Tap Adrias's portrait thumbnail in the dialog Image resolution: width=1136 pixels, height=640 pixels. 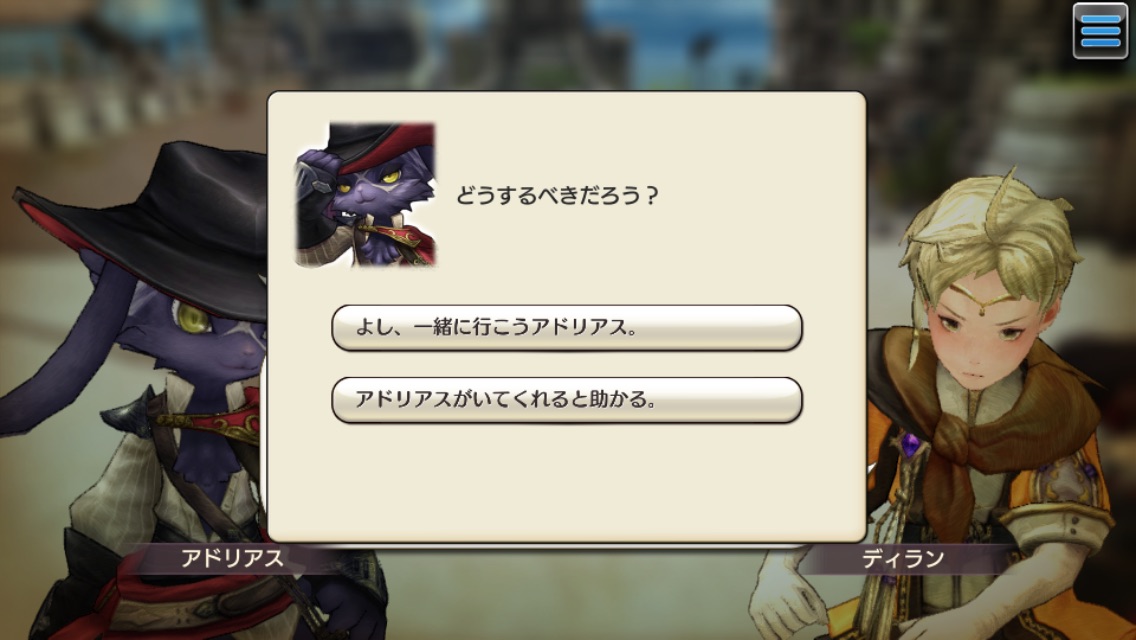(365, 194)
